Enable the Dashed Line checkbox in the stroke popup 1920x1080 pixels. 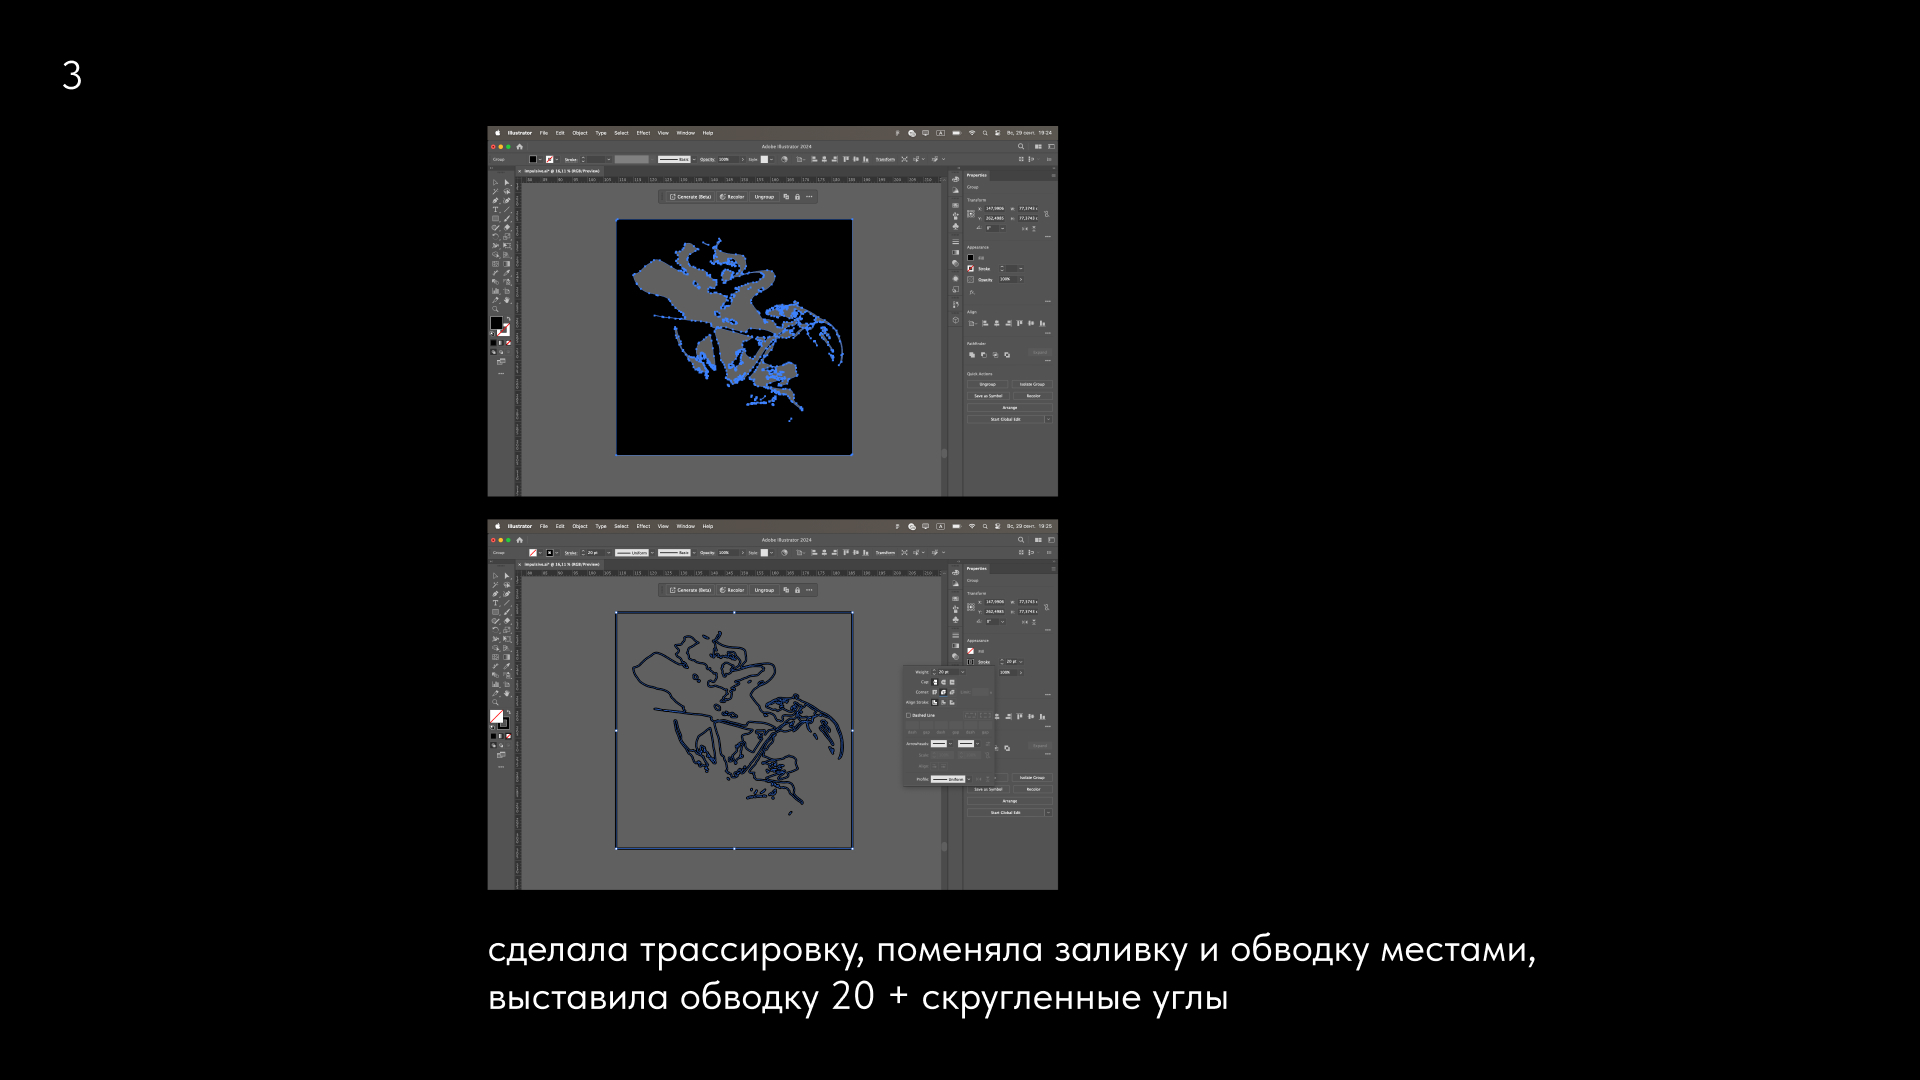[x=908, y=715]
